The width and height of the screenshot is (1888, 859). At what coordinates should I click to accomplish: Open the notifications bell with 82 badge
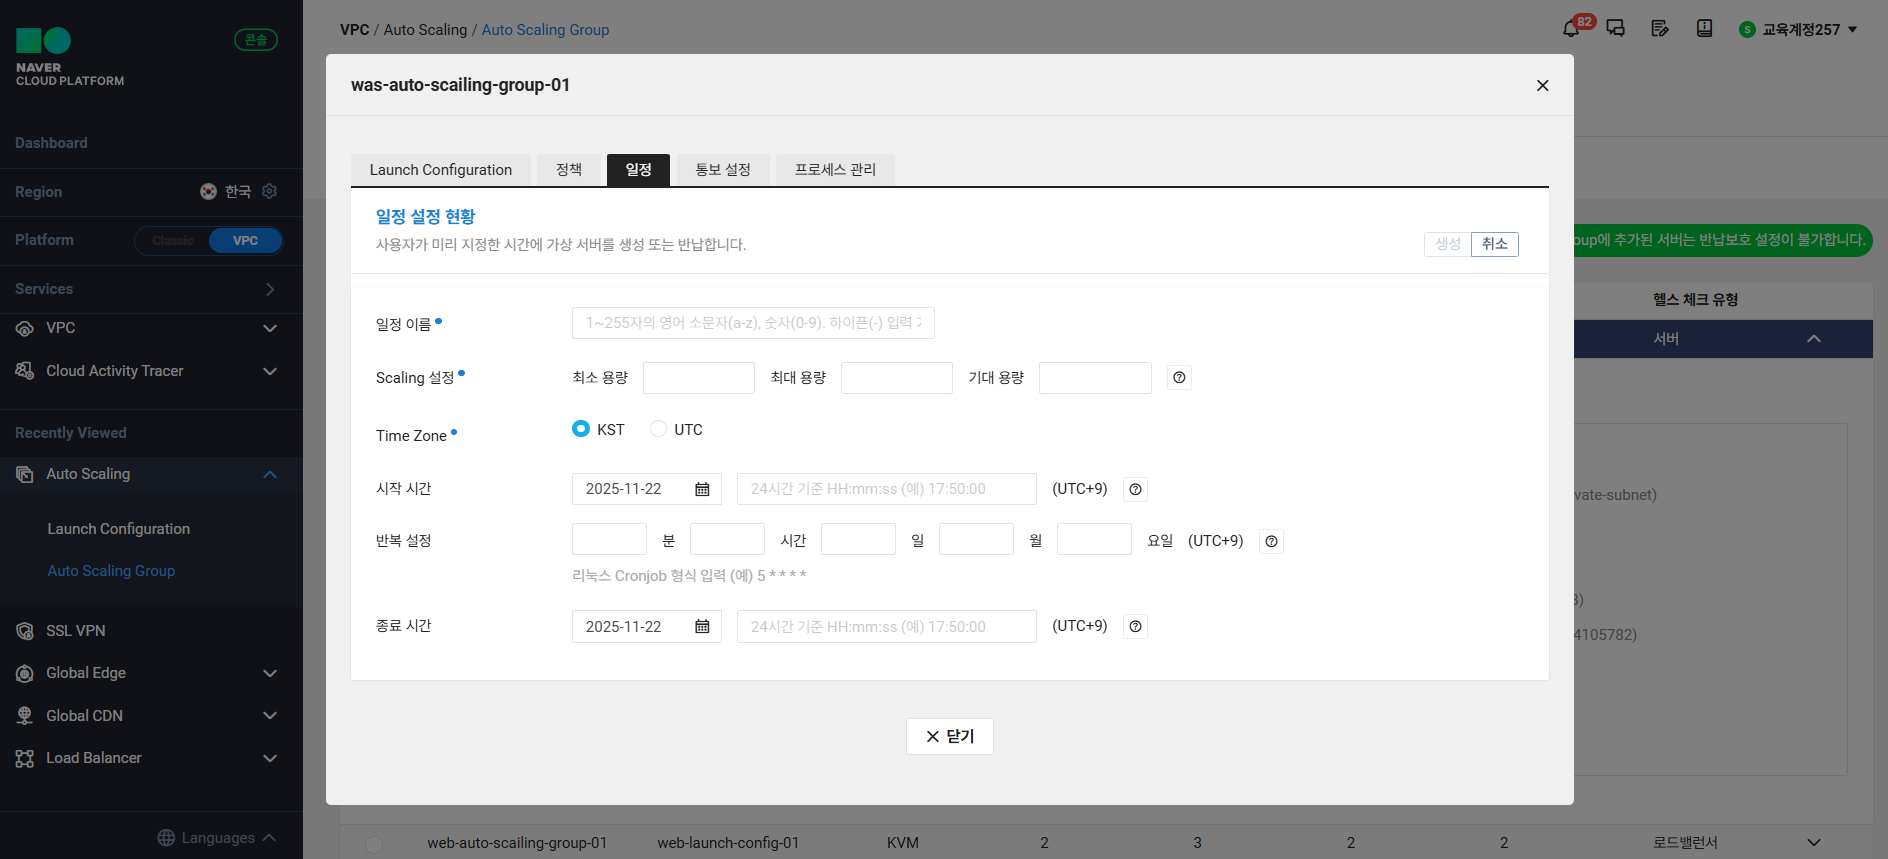pyautogui.click(x=1572, y=28)
